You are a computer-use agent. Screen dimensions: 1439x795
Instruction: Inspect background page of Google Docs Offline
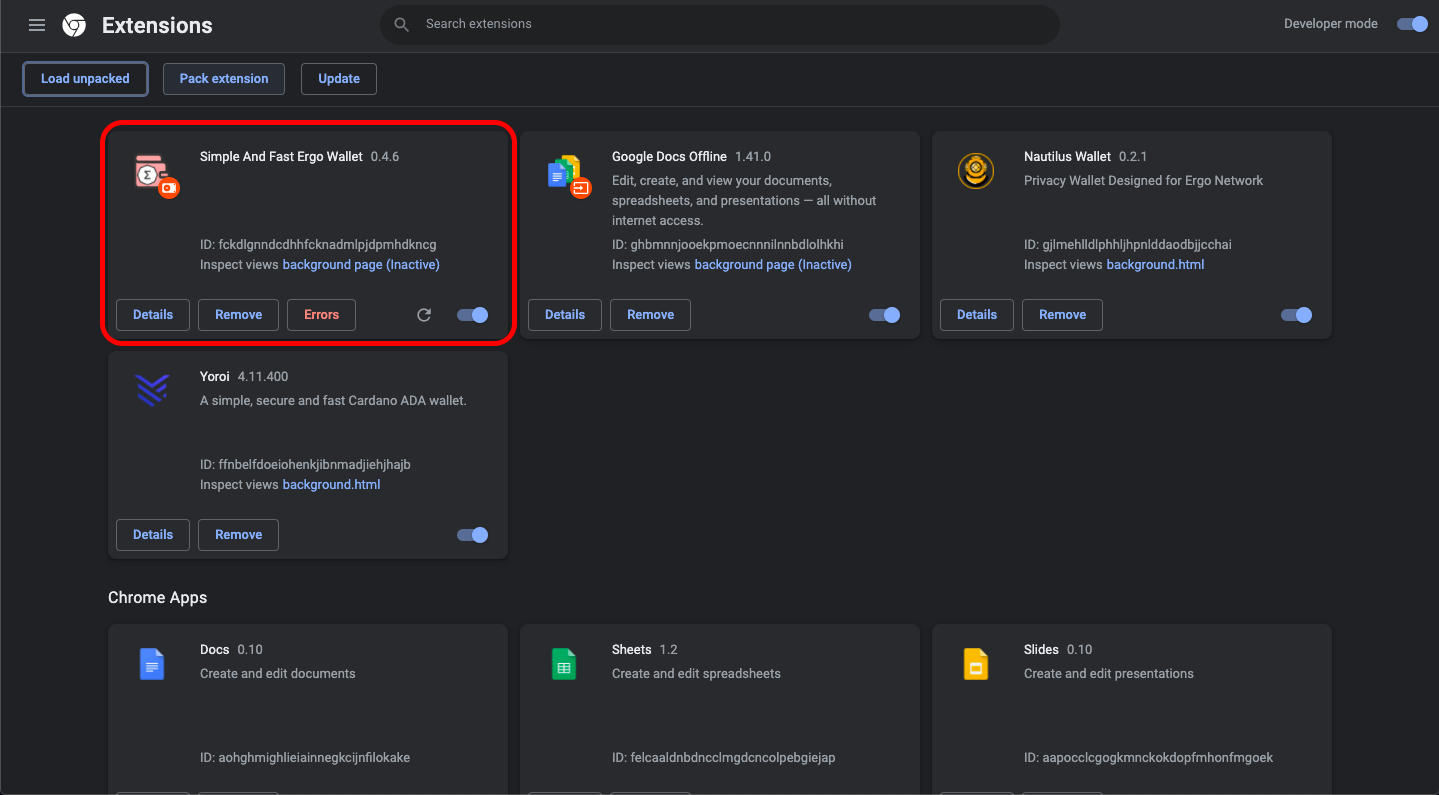[x=773, y=265]
